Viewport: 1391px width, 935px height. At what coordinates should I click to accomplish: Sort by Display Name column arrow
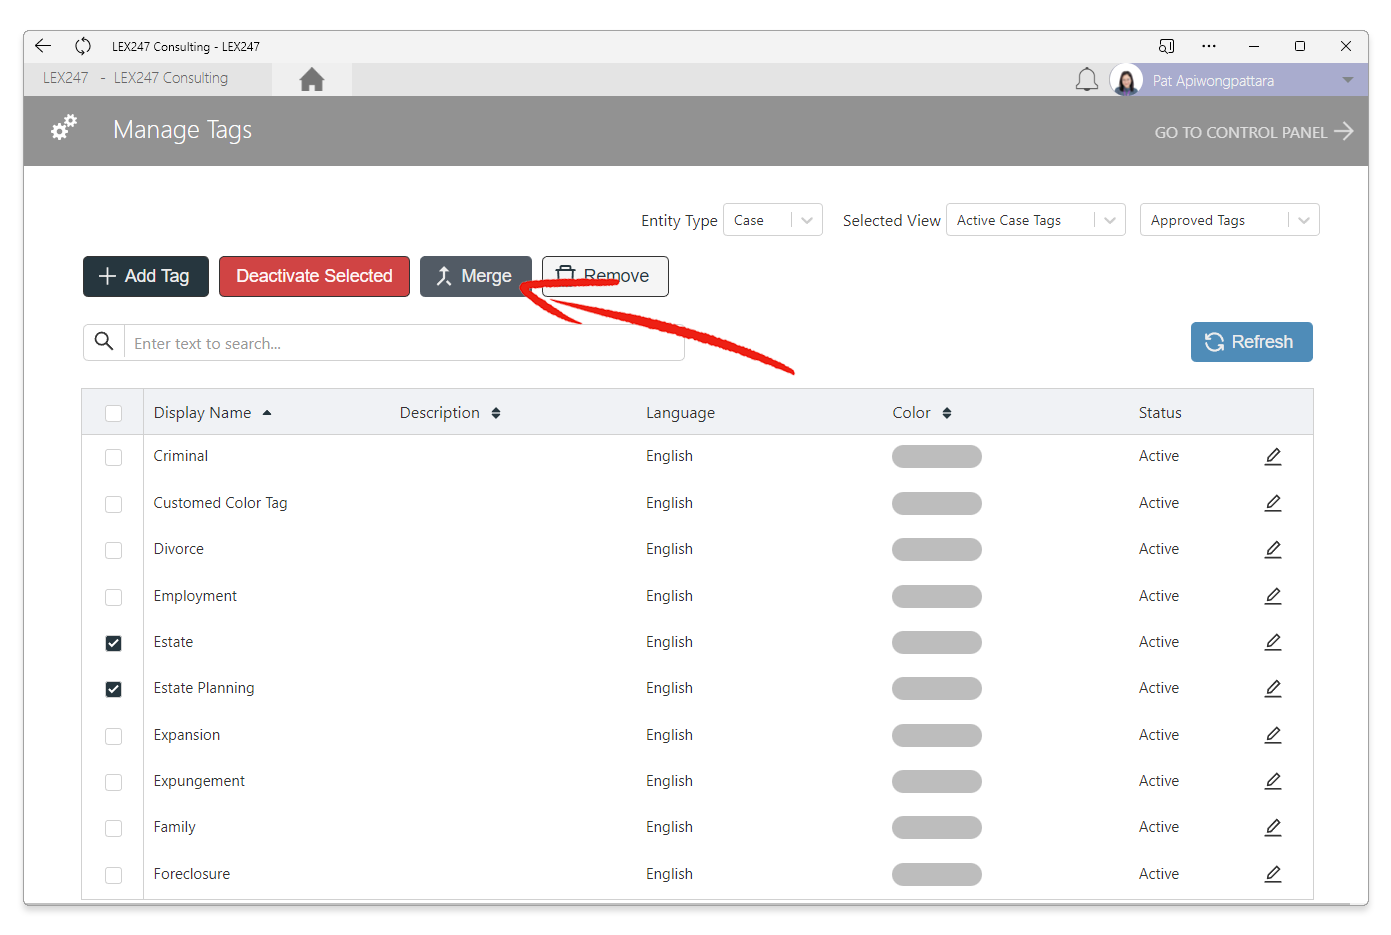tap(267, 413)
